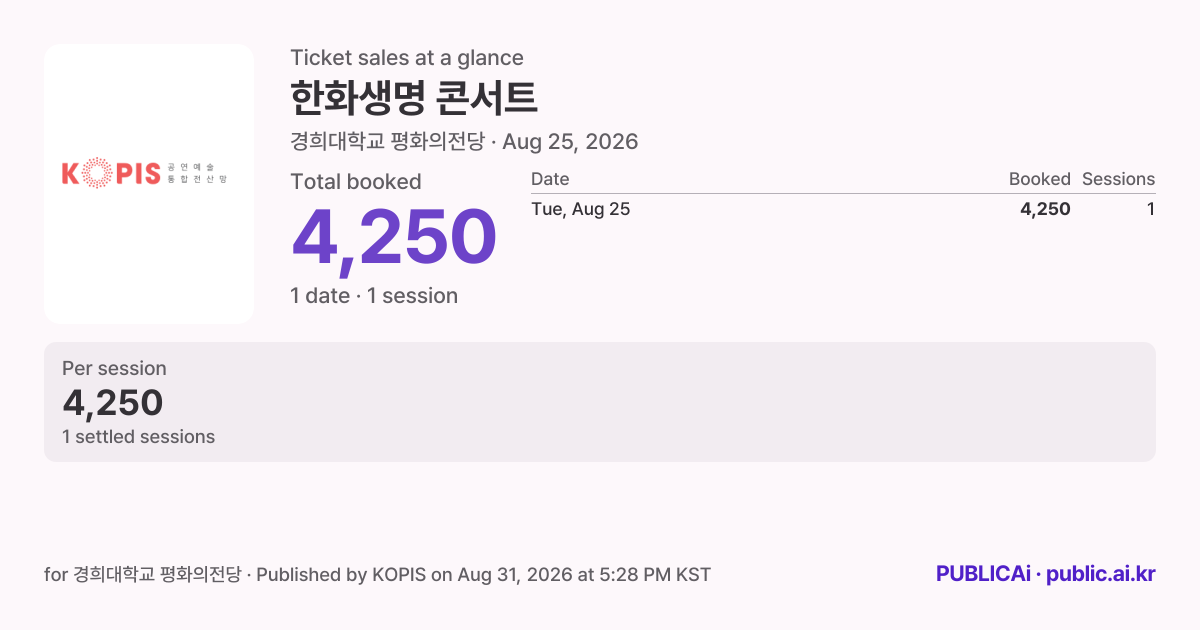
Task: Click the Total booked label
Action: (x=356, y=182)
